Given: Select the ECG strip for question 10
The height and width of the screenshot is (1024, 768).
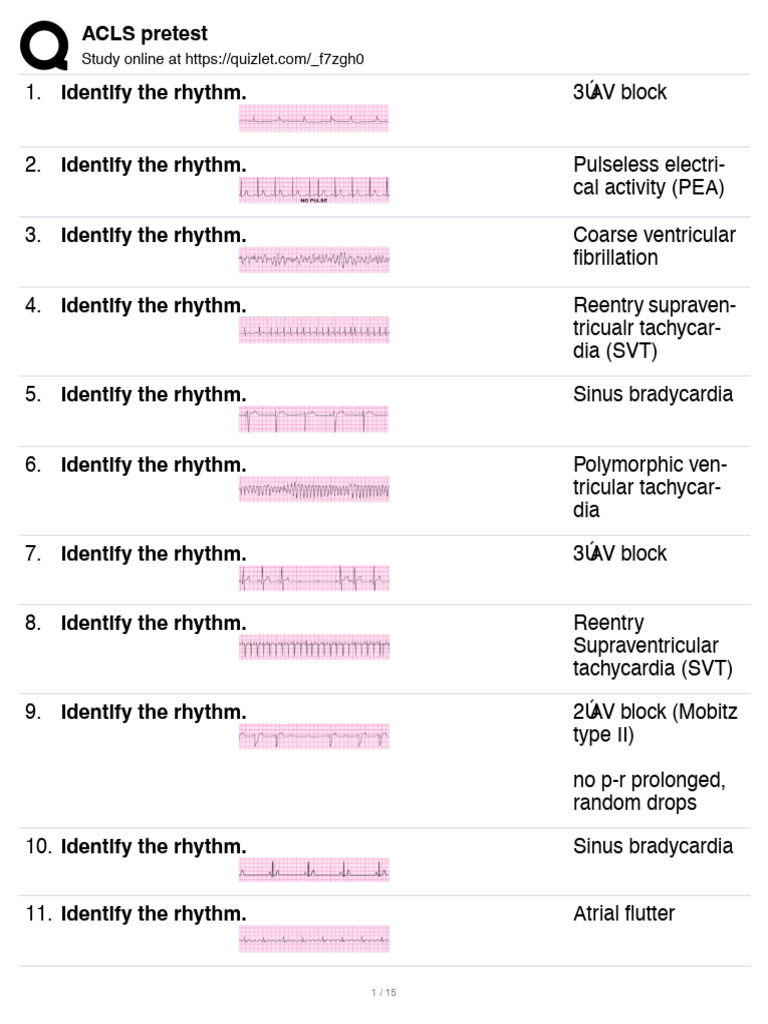Looking at the screenshot, I should (313, 871).
